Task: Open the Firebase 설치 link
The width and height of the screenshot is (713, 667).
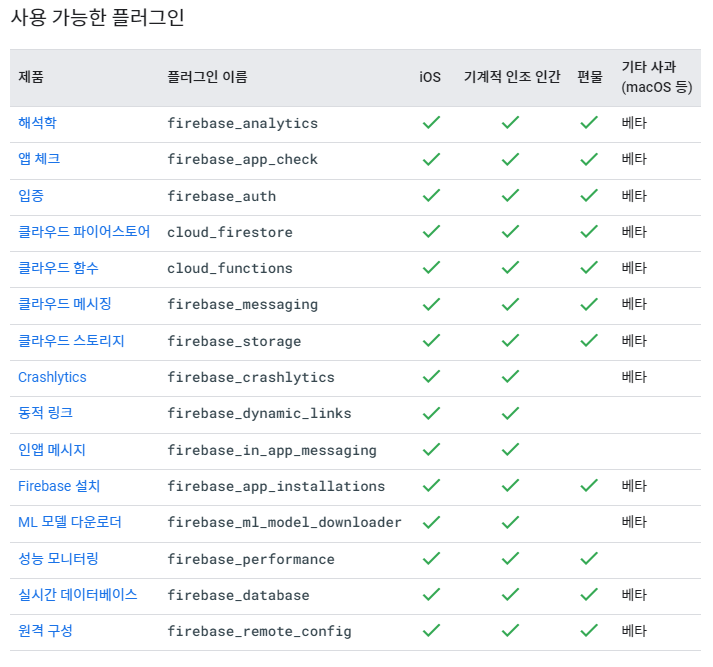Action: click(x=59, y=486)
